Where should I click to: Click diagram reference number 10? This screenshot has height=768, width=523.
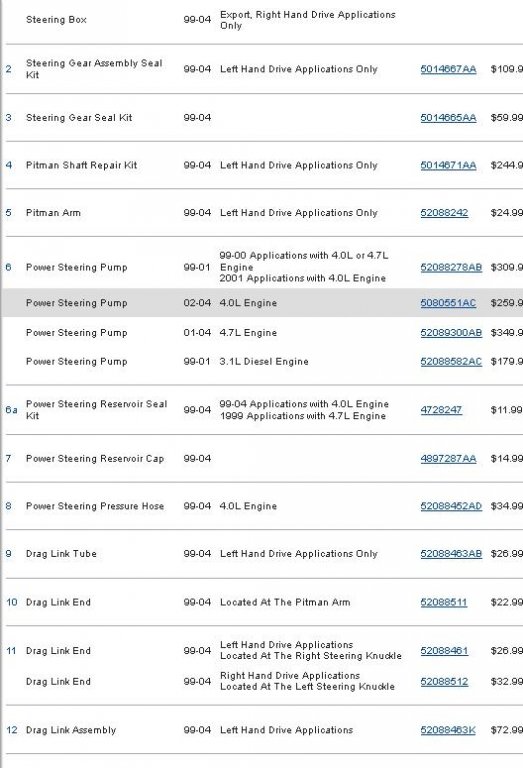pyautogui.click(x=12, y=602)
